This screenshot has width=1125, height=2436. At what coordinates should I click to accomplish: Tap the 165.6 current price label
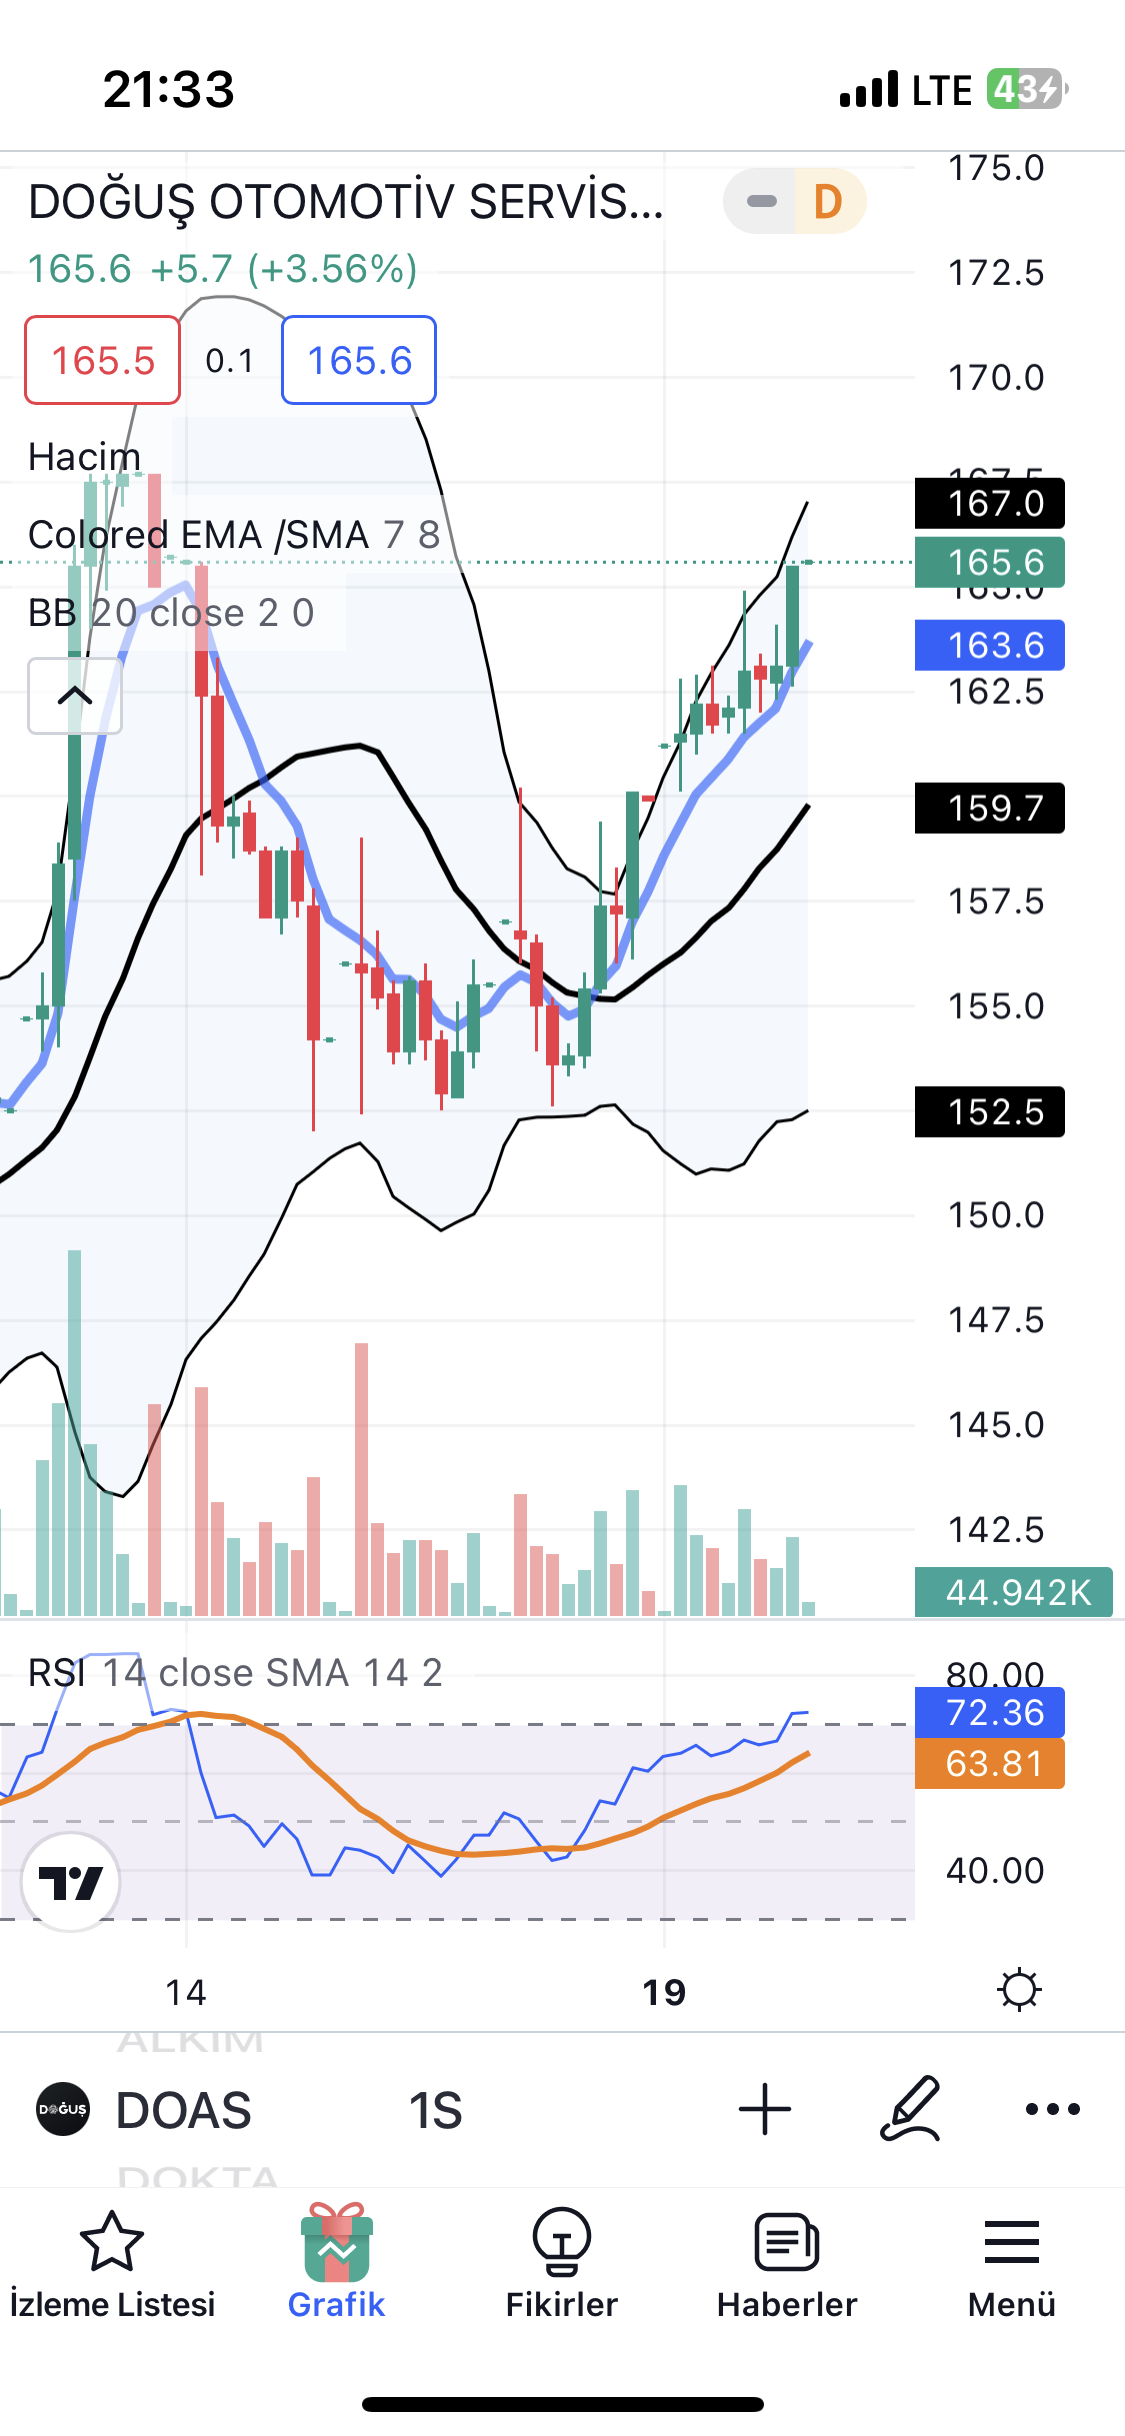pos(990,562)
